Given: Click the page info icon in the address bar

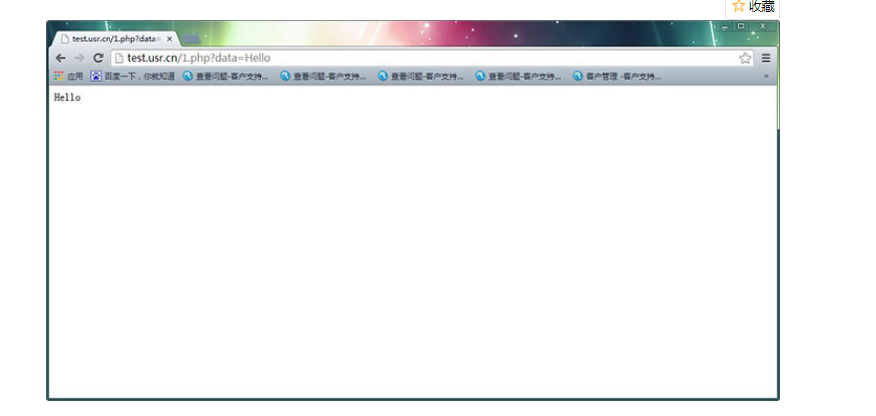Looking at the screenshot, I should [x=119, y=58].
